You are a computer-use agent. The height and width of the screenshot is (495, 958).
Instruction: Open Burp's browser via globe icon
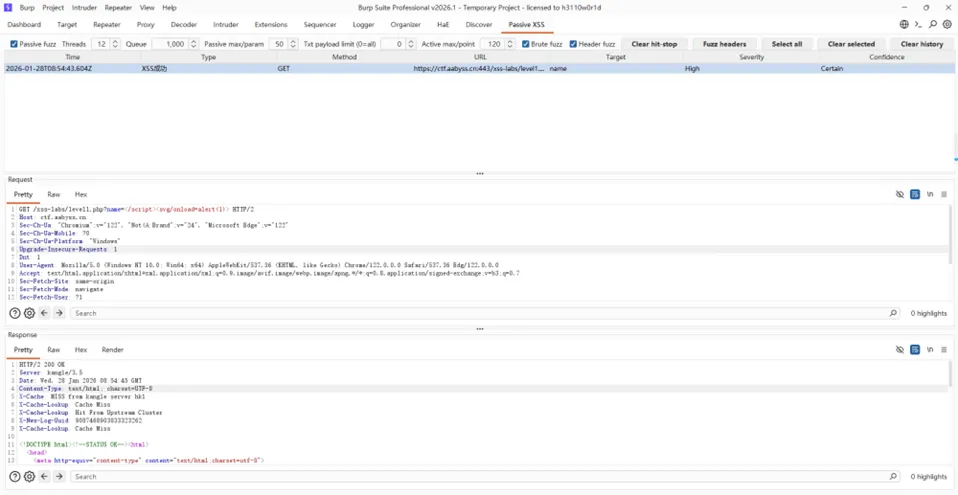[x=904, y=24]
